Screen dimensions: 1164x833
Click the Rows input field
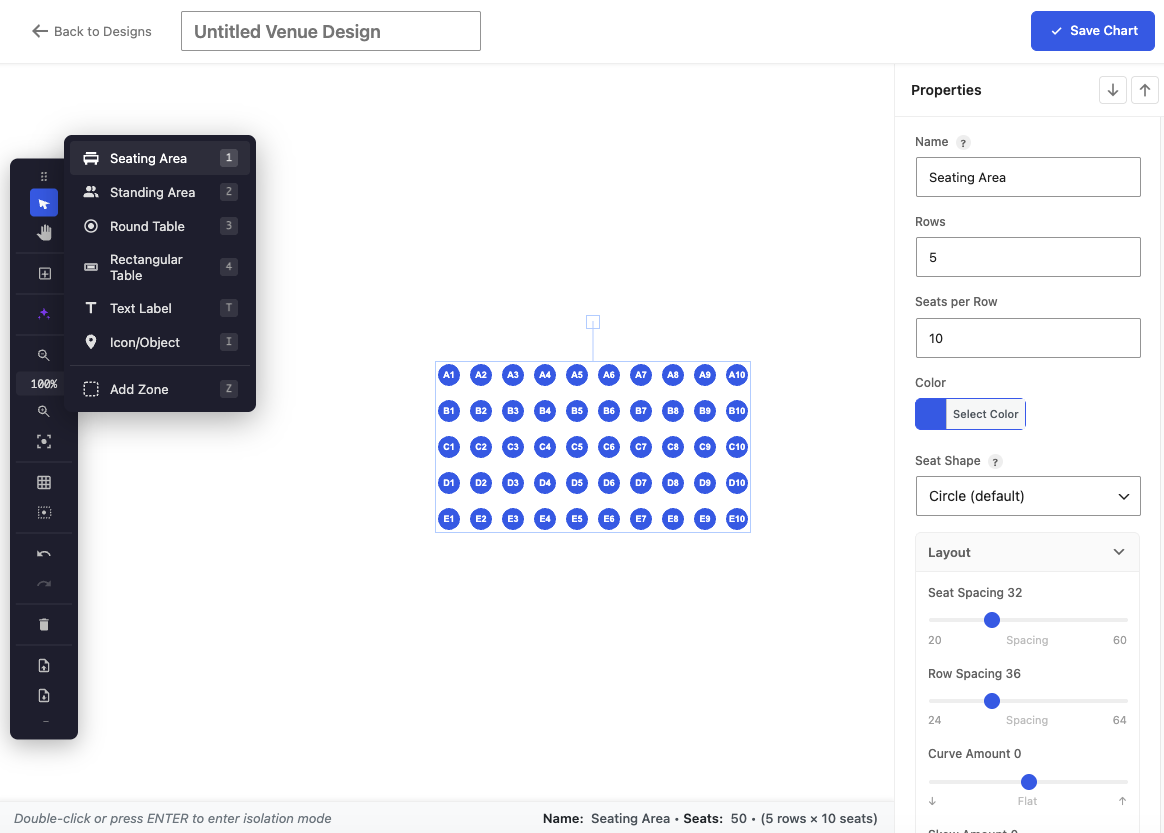point(1027,257)
